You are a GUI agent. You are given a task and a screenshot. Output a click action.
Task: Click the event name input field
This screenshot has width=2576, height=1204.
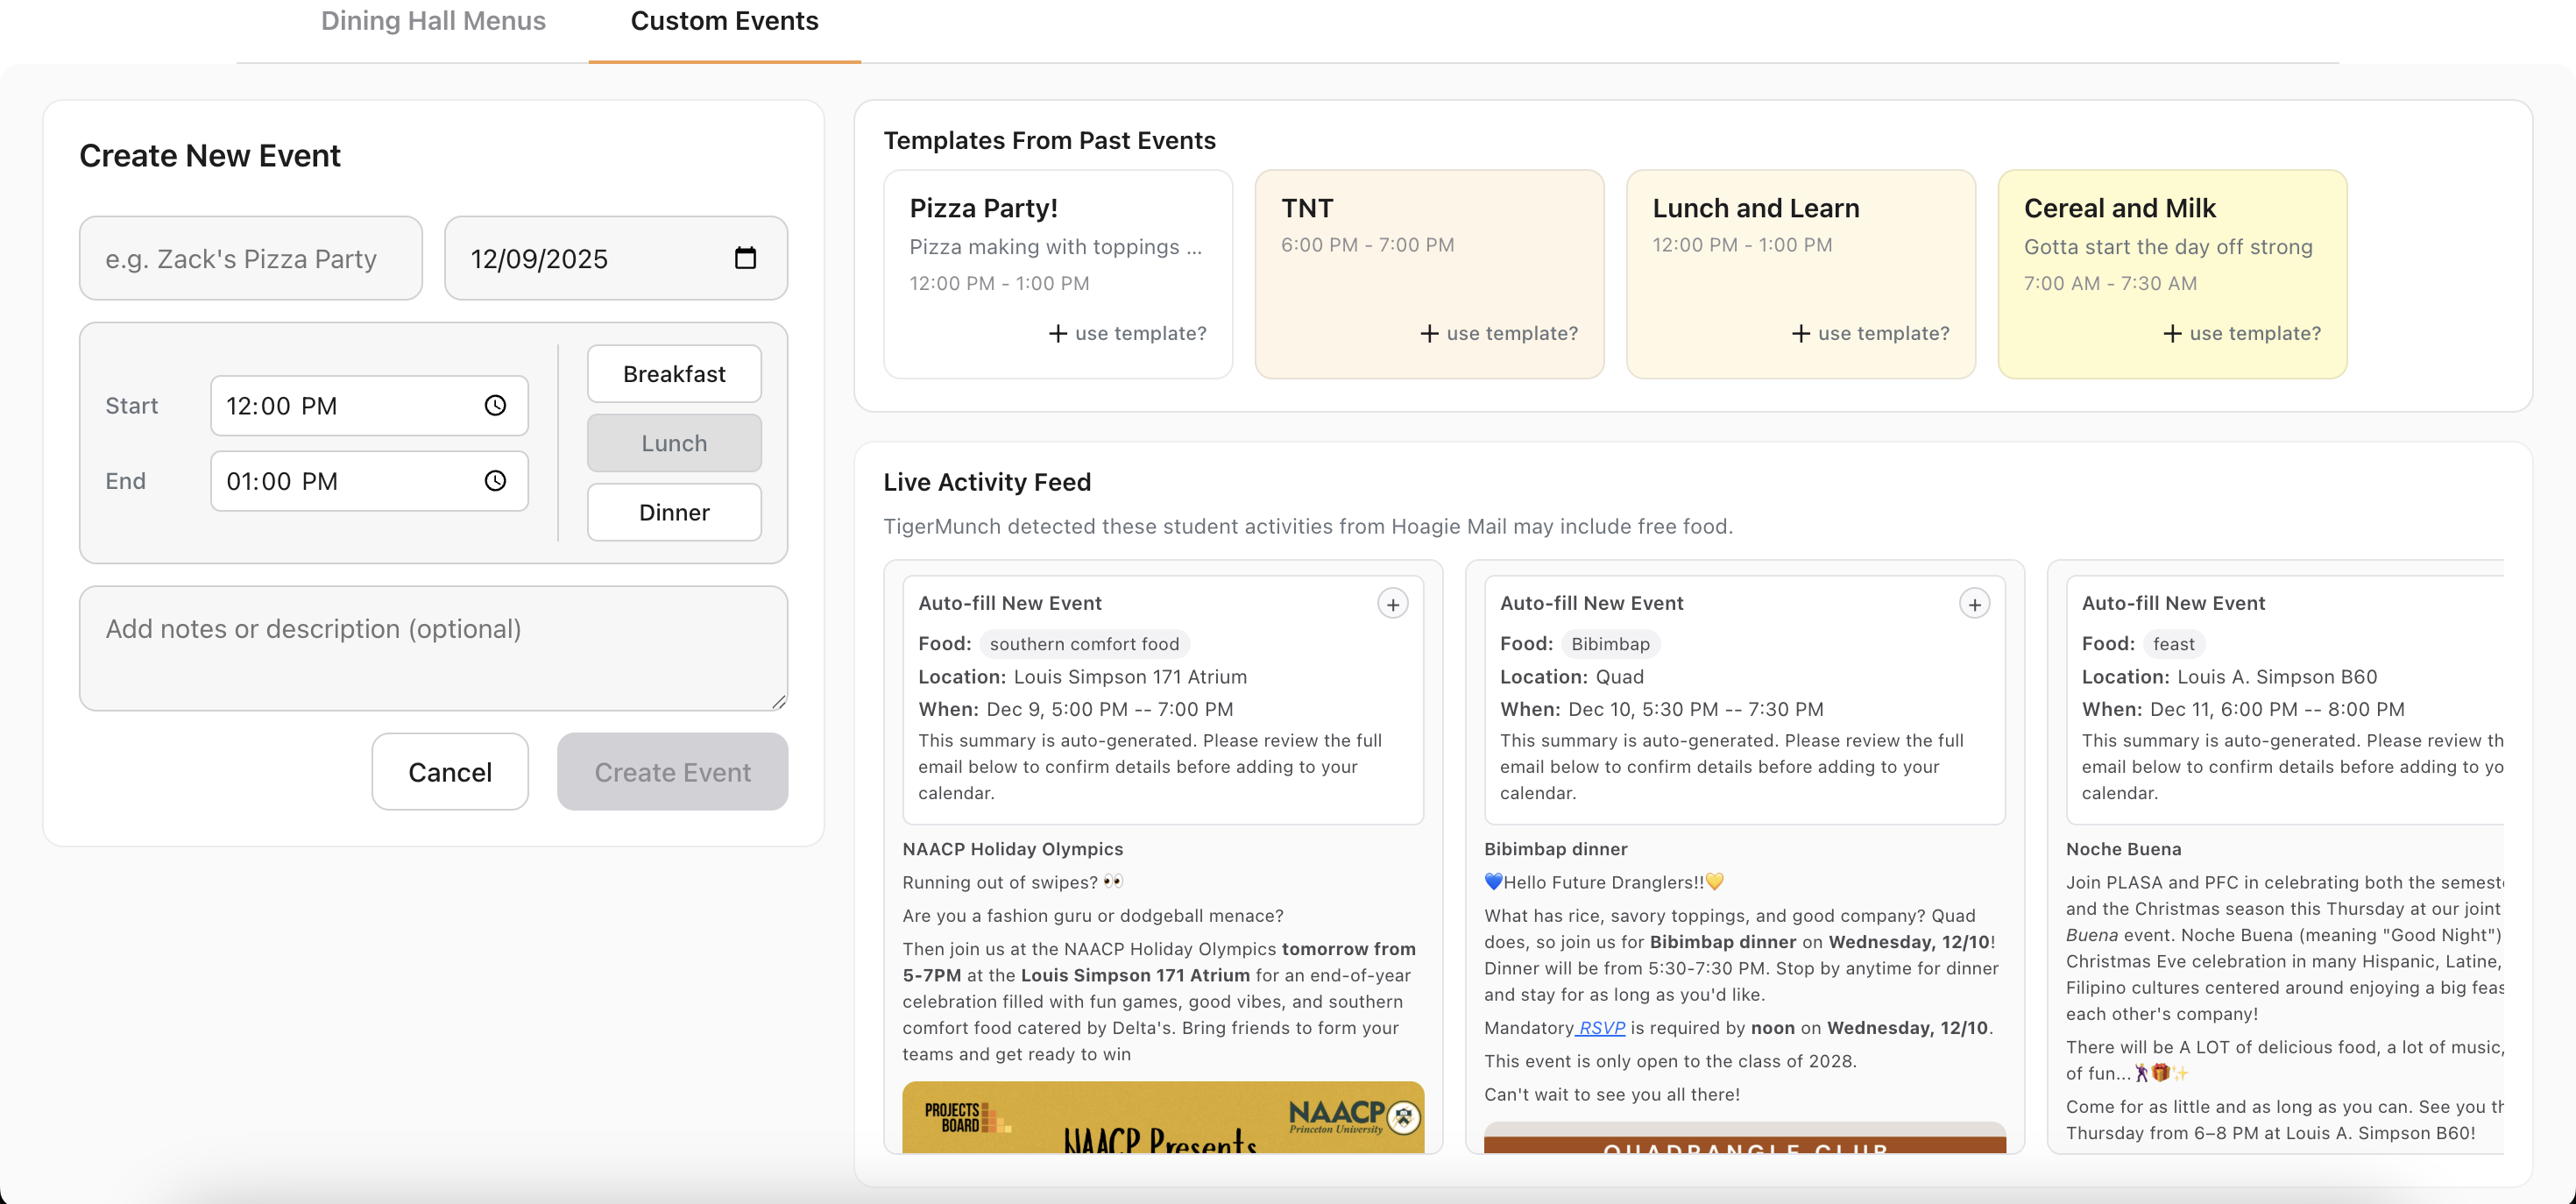pyautogui.click(x=250, y=258)
